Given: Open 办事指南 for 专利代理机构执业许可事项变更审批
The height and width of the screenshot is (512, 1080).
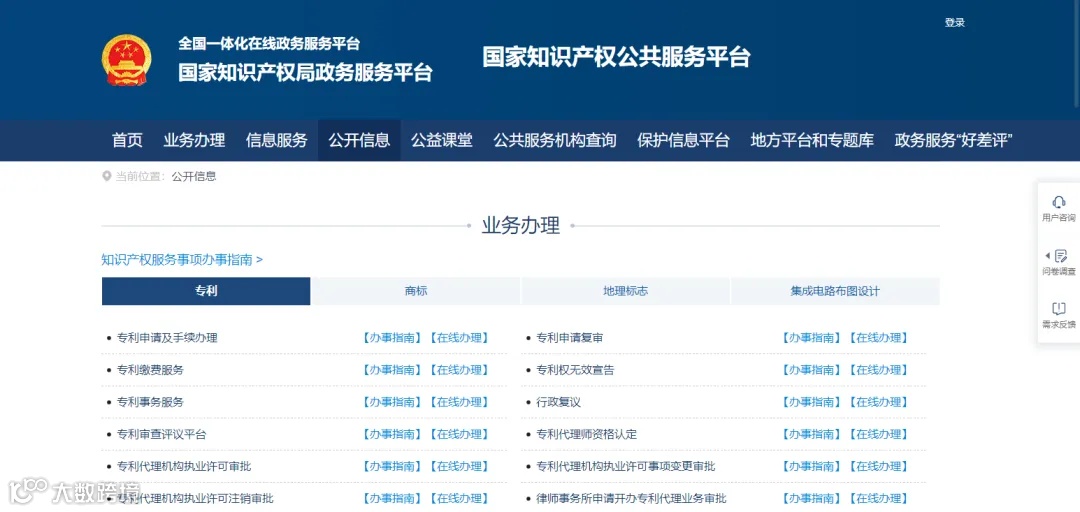Looking at the screenshot, I should 811,467.
